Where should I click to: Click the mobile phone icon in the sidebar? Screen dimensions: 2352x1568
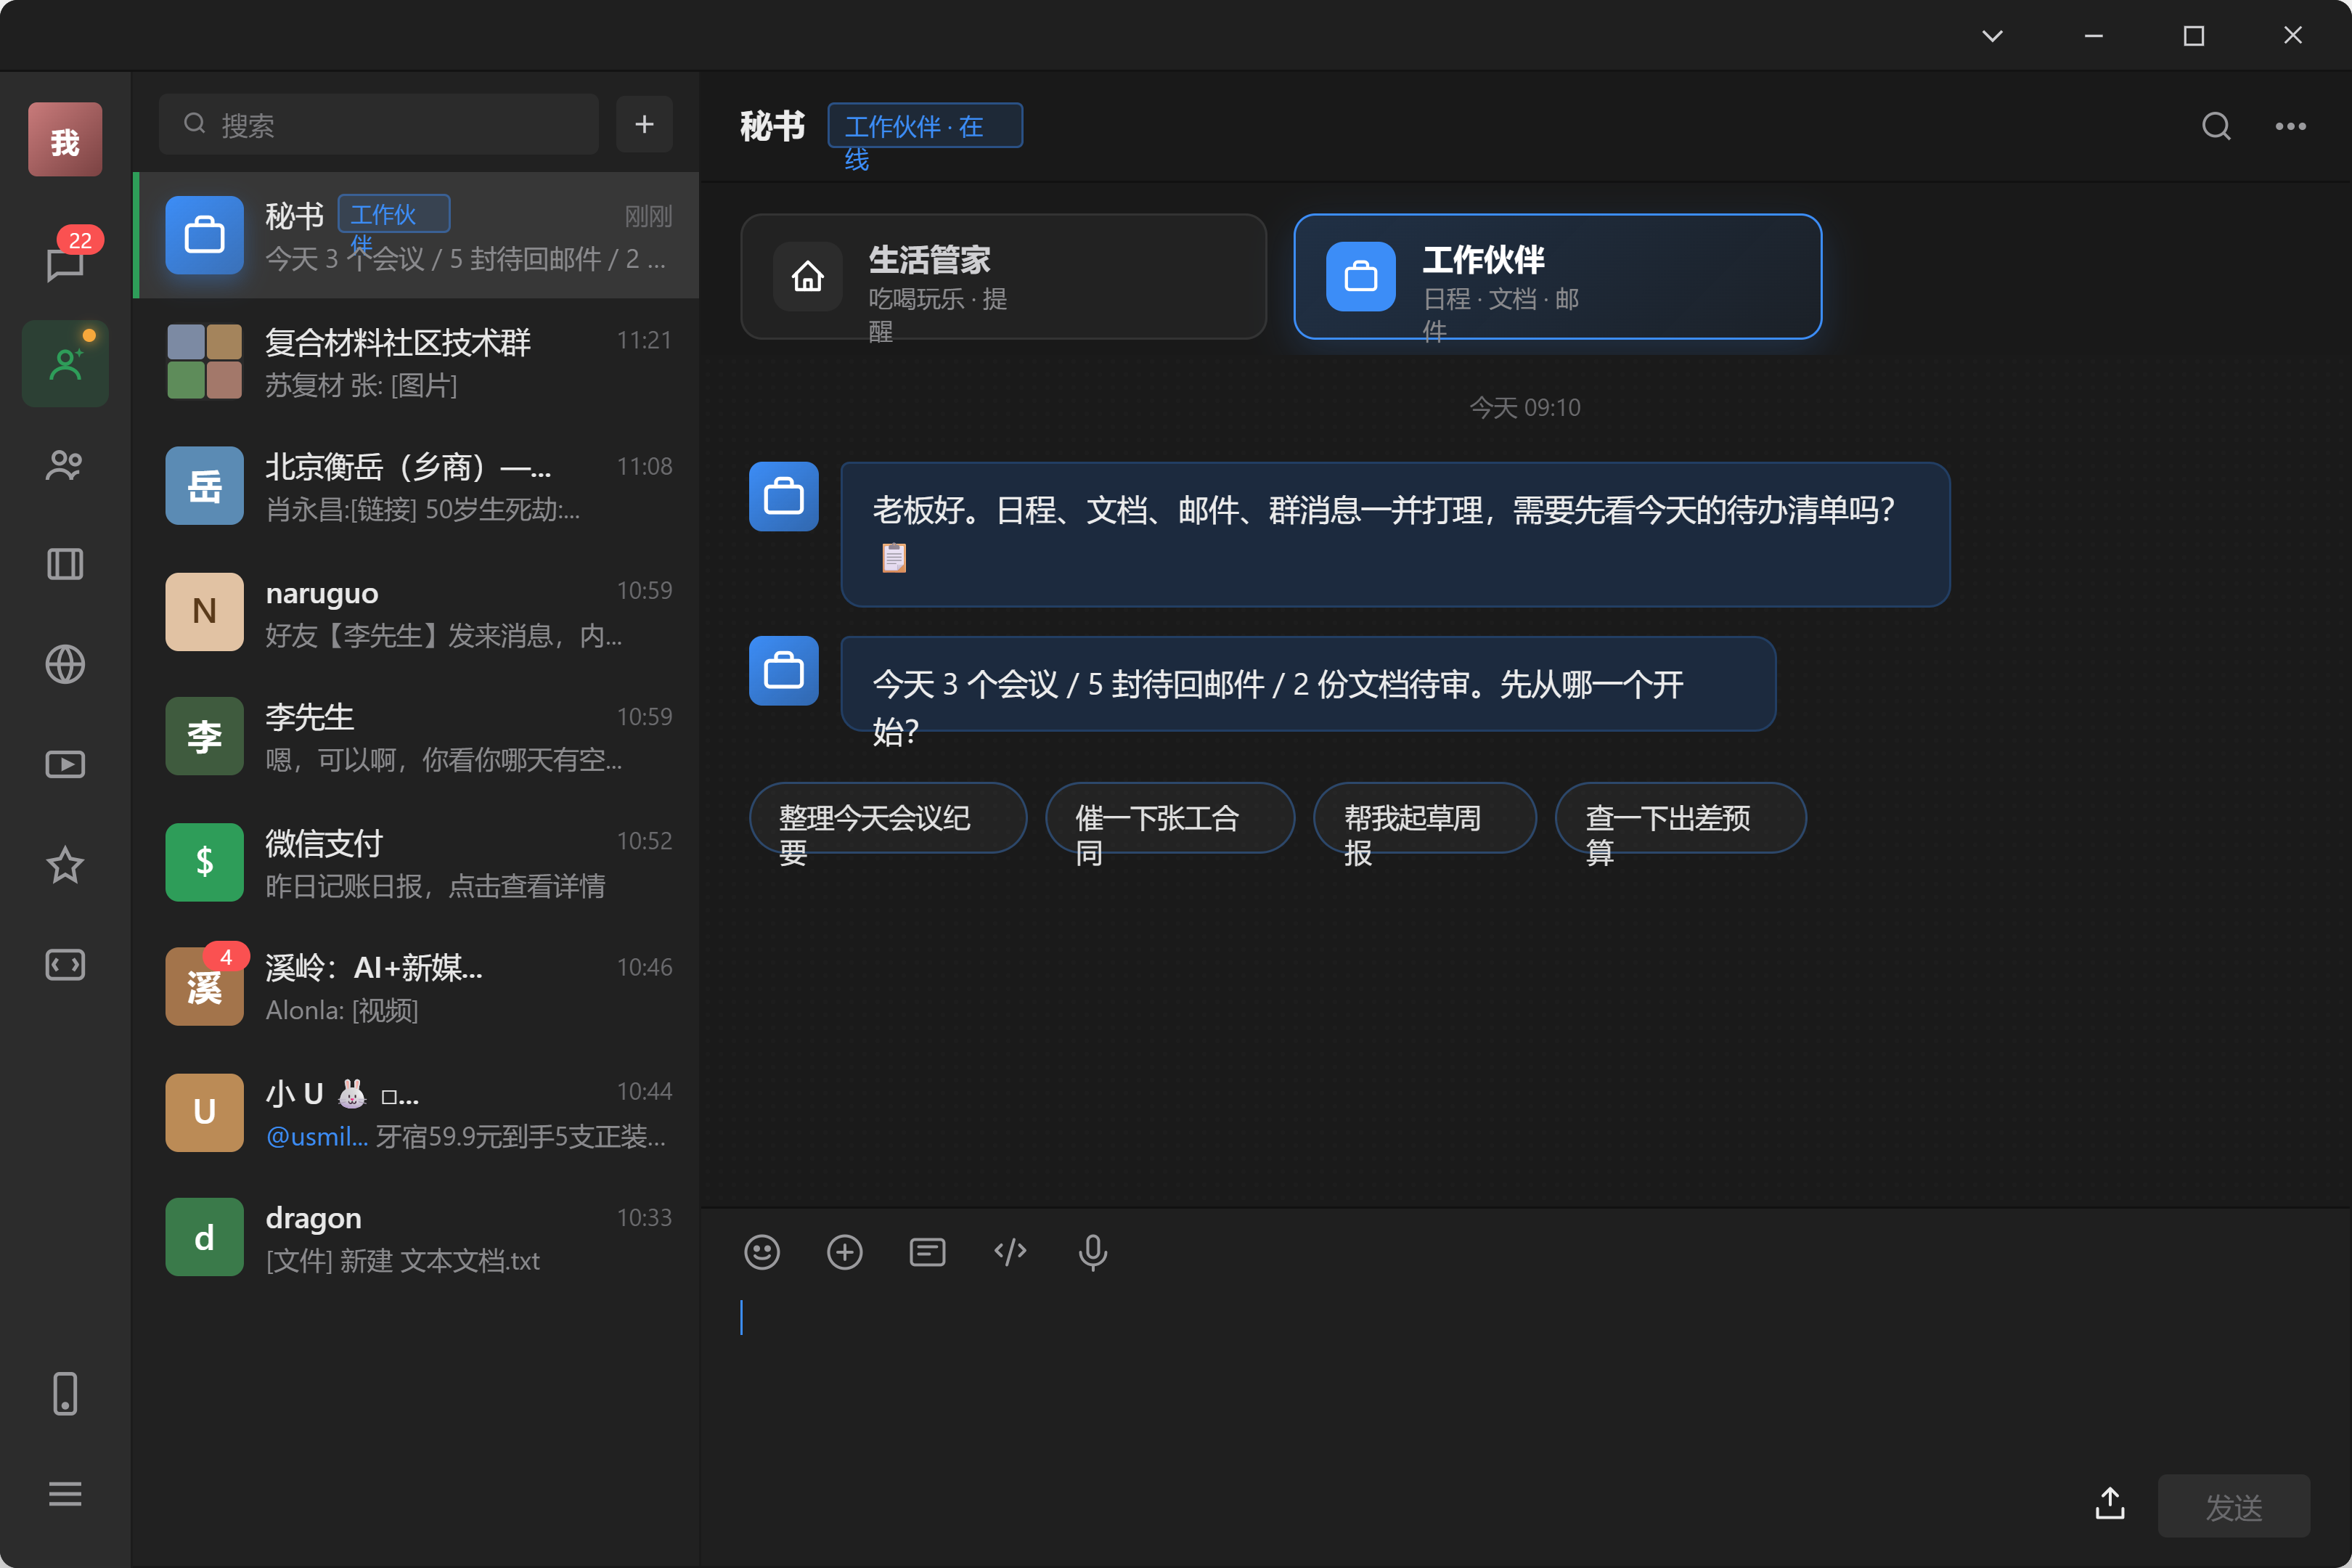click(65, 1393)
